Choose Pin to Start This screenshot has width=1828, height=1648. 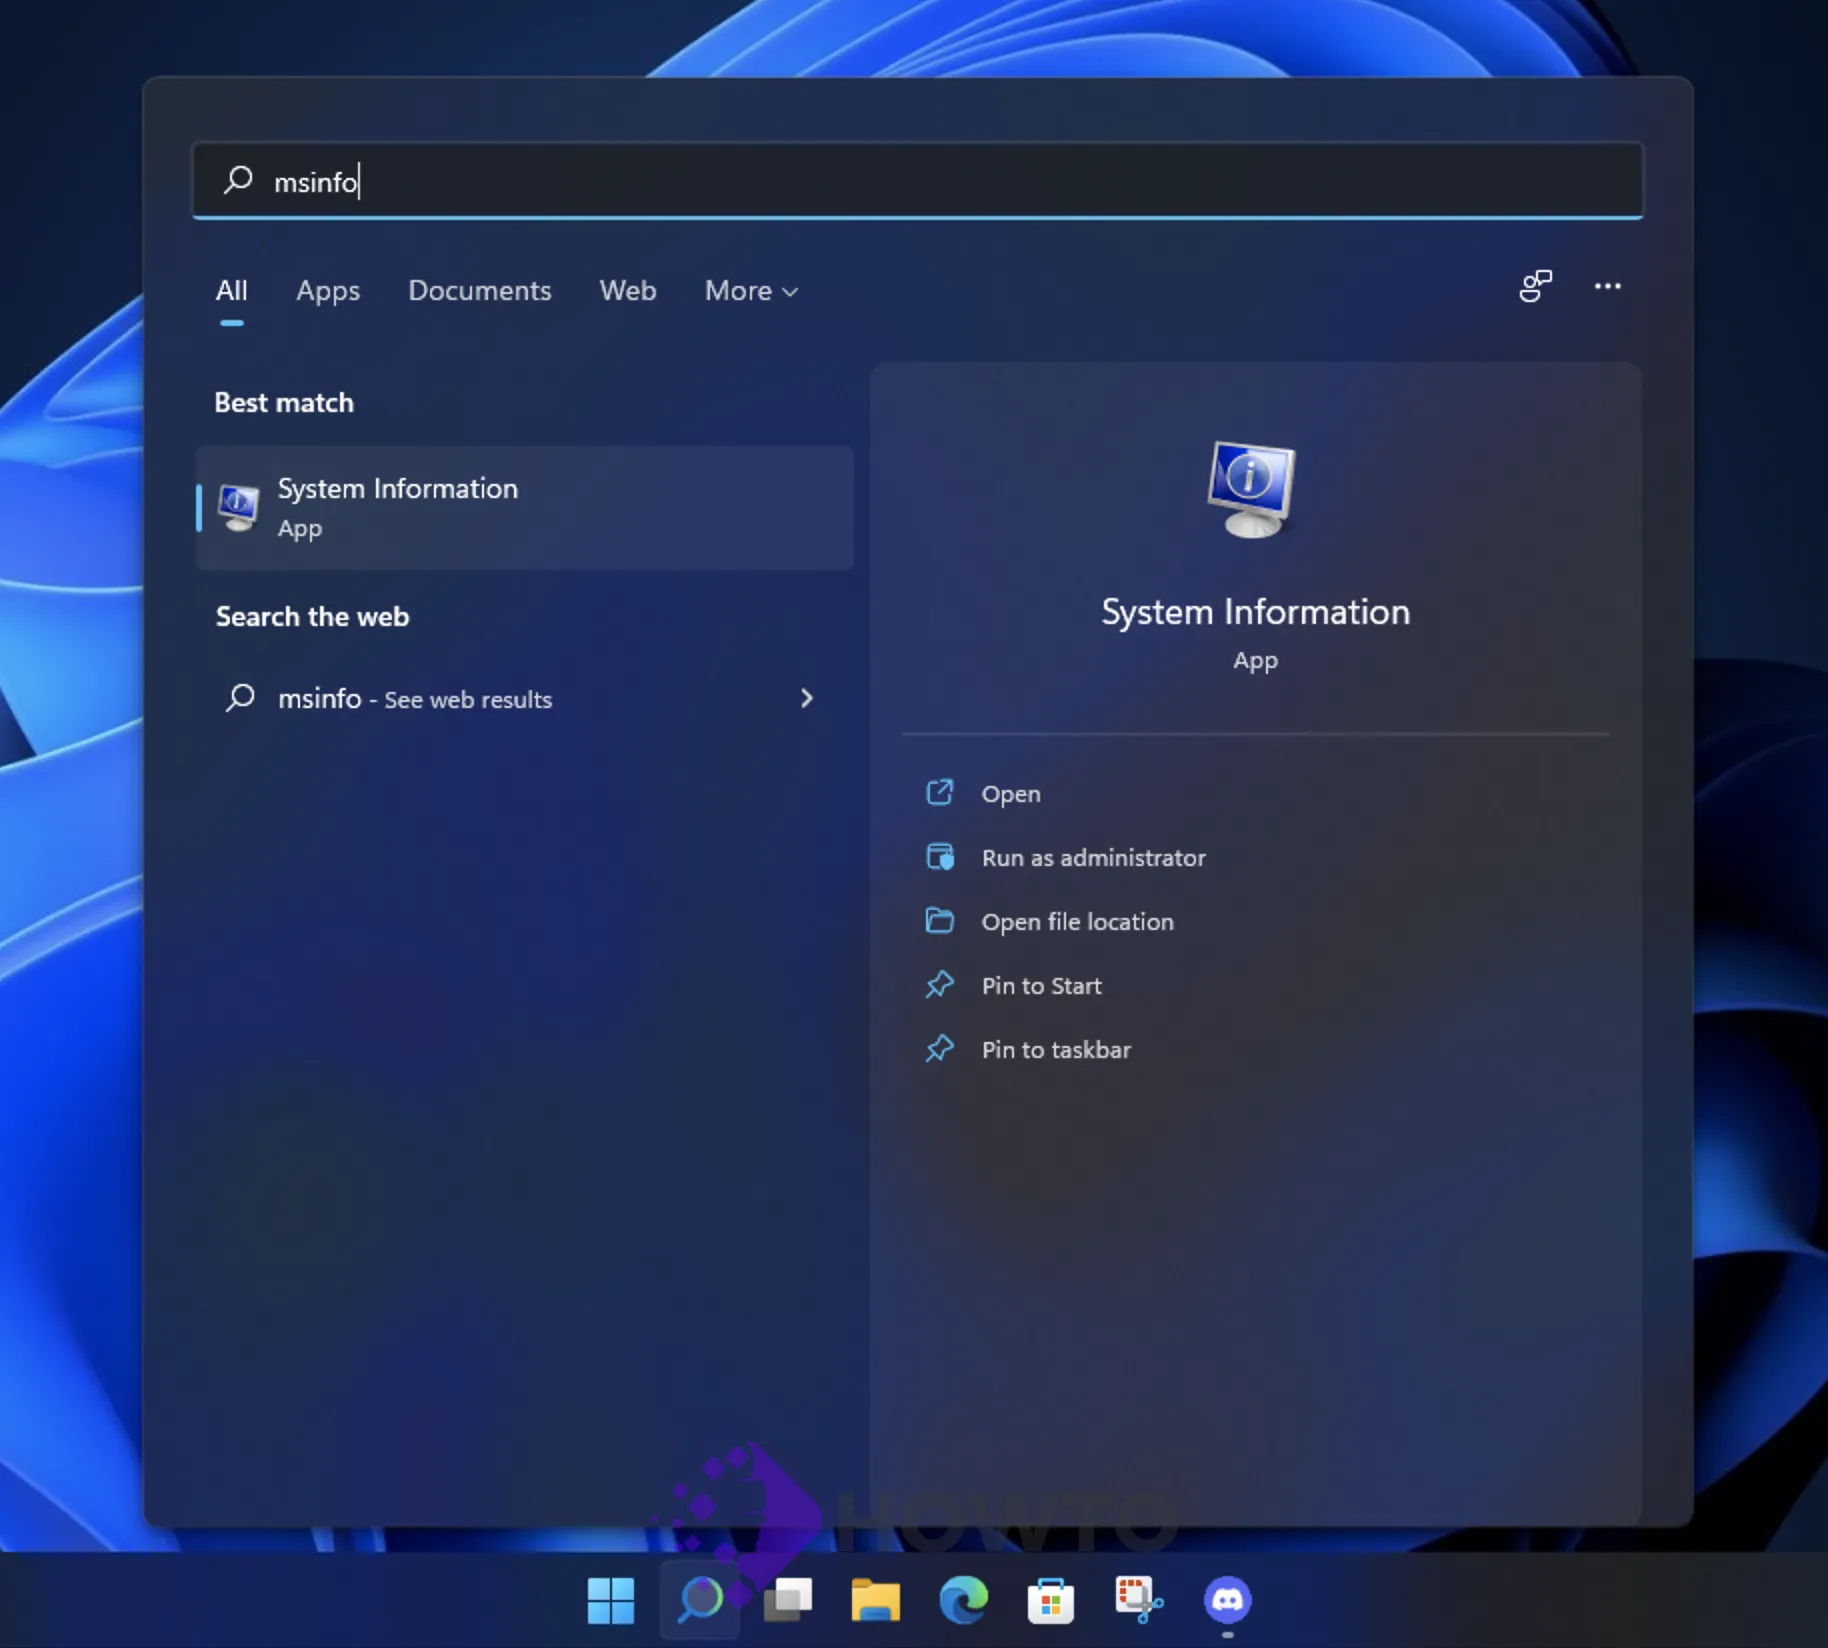[x=1041, y=986]
